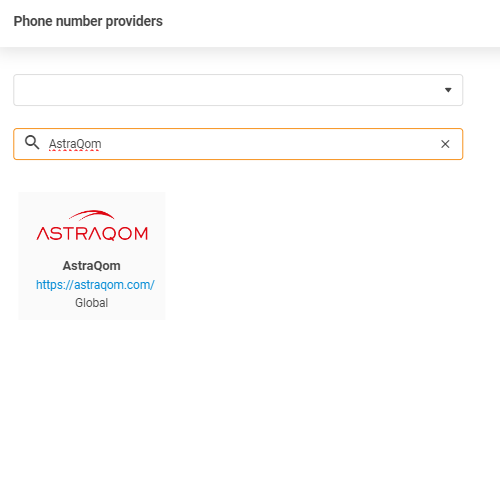Focus the search field containing AstraQom

238,144
